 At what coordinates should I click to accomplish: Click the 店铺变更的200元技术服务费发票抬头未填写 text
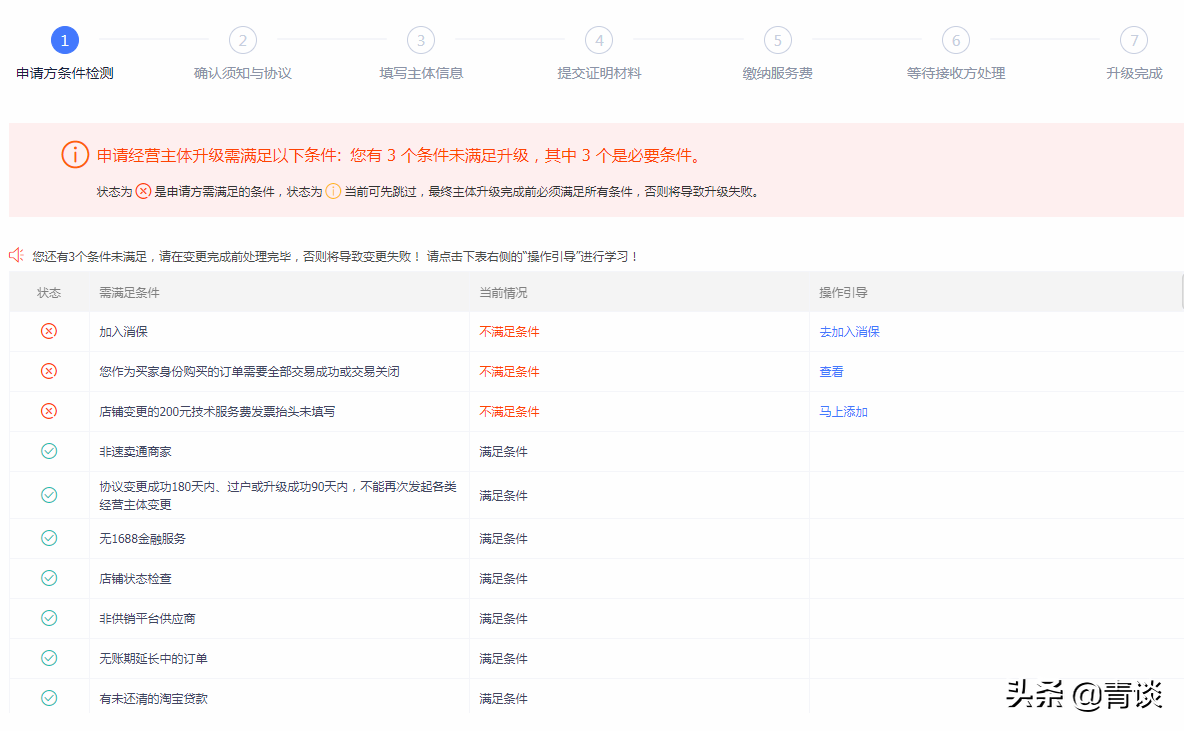click(217, 412)
